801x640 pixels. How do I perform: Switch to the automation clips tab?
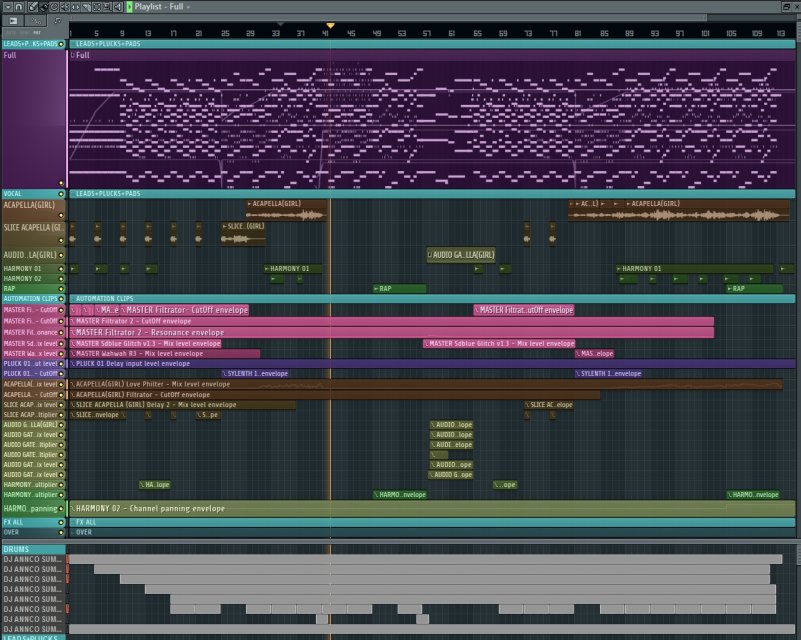[x=36, y=21]
